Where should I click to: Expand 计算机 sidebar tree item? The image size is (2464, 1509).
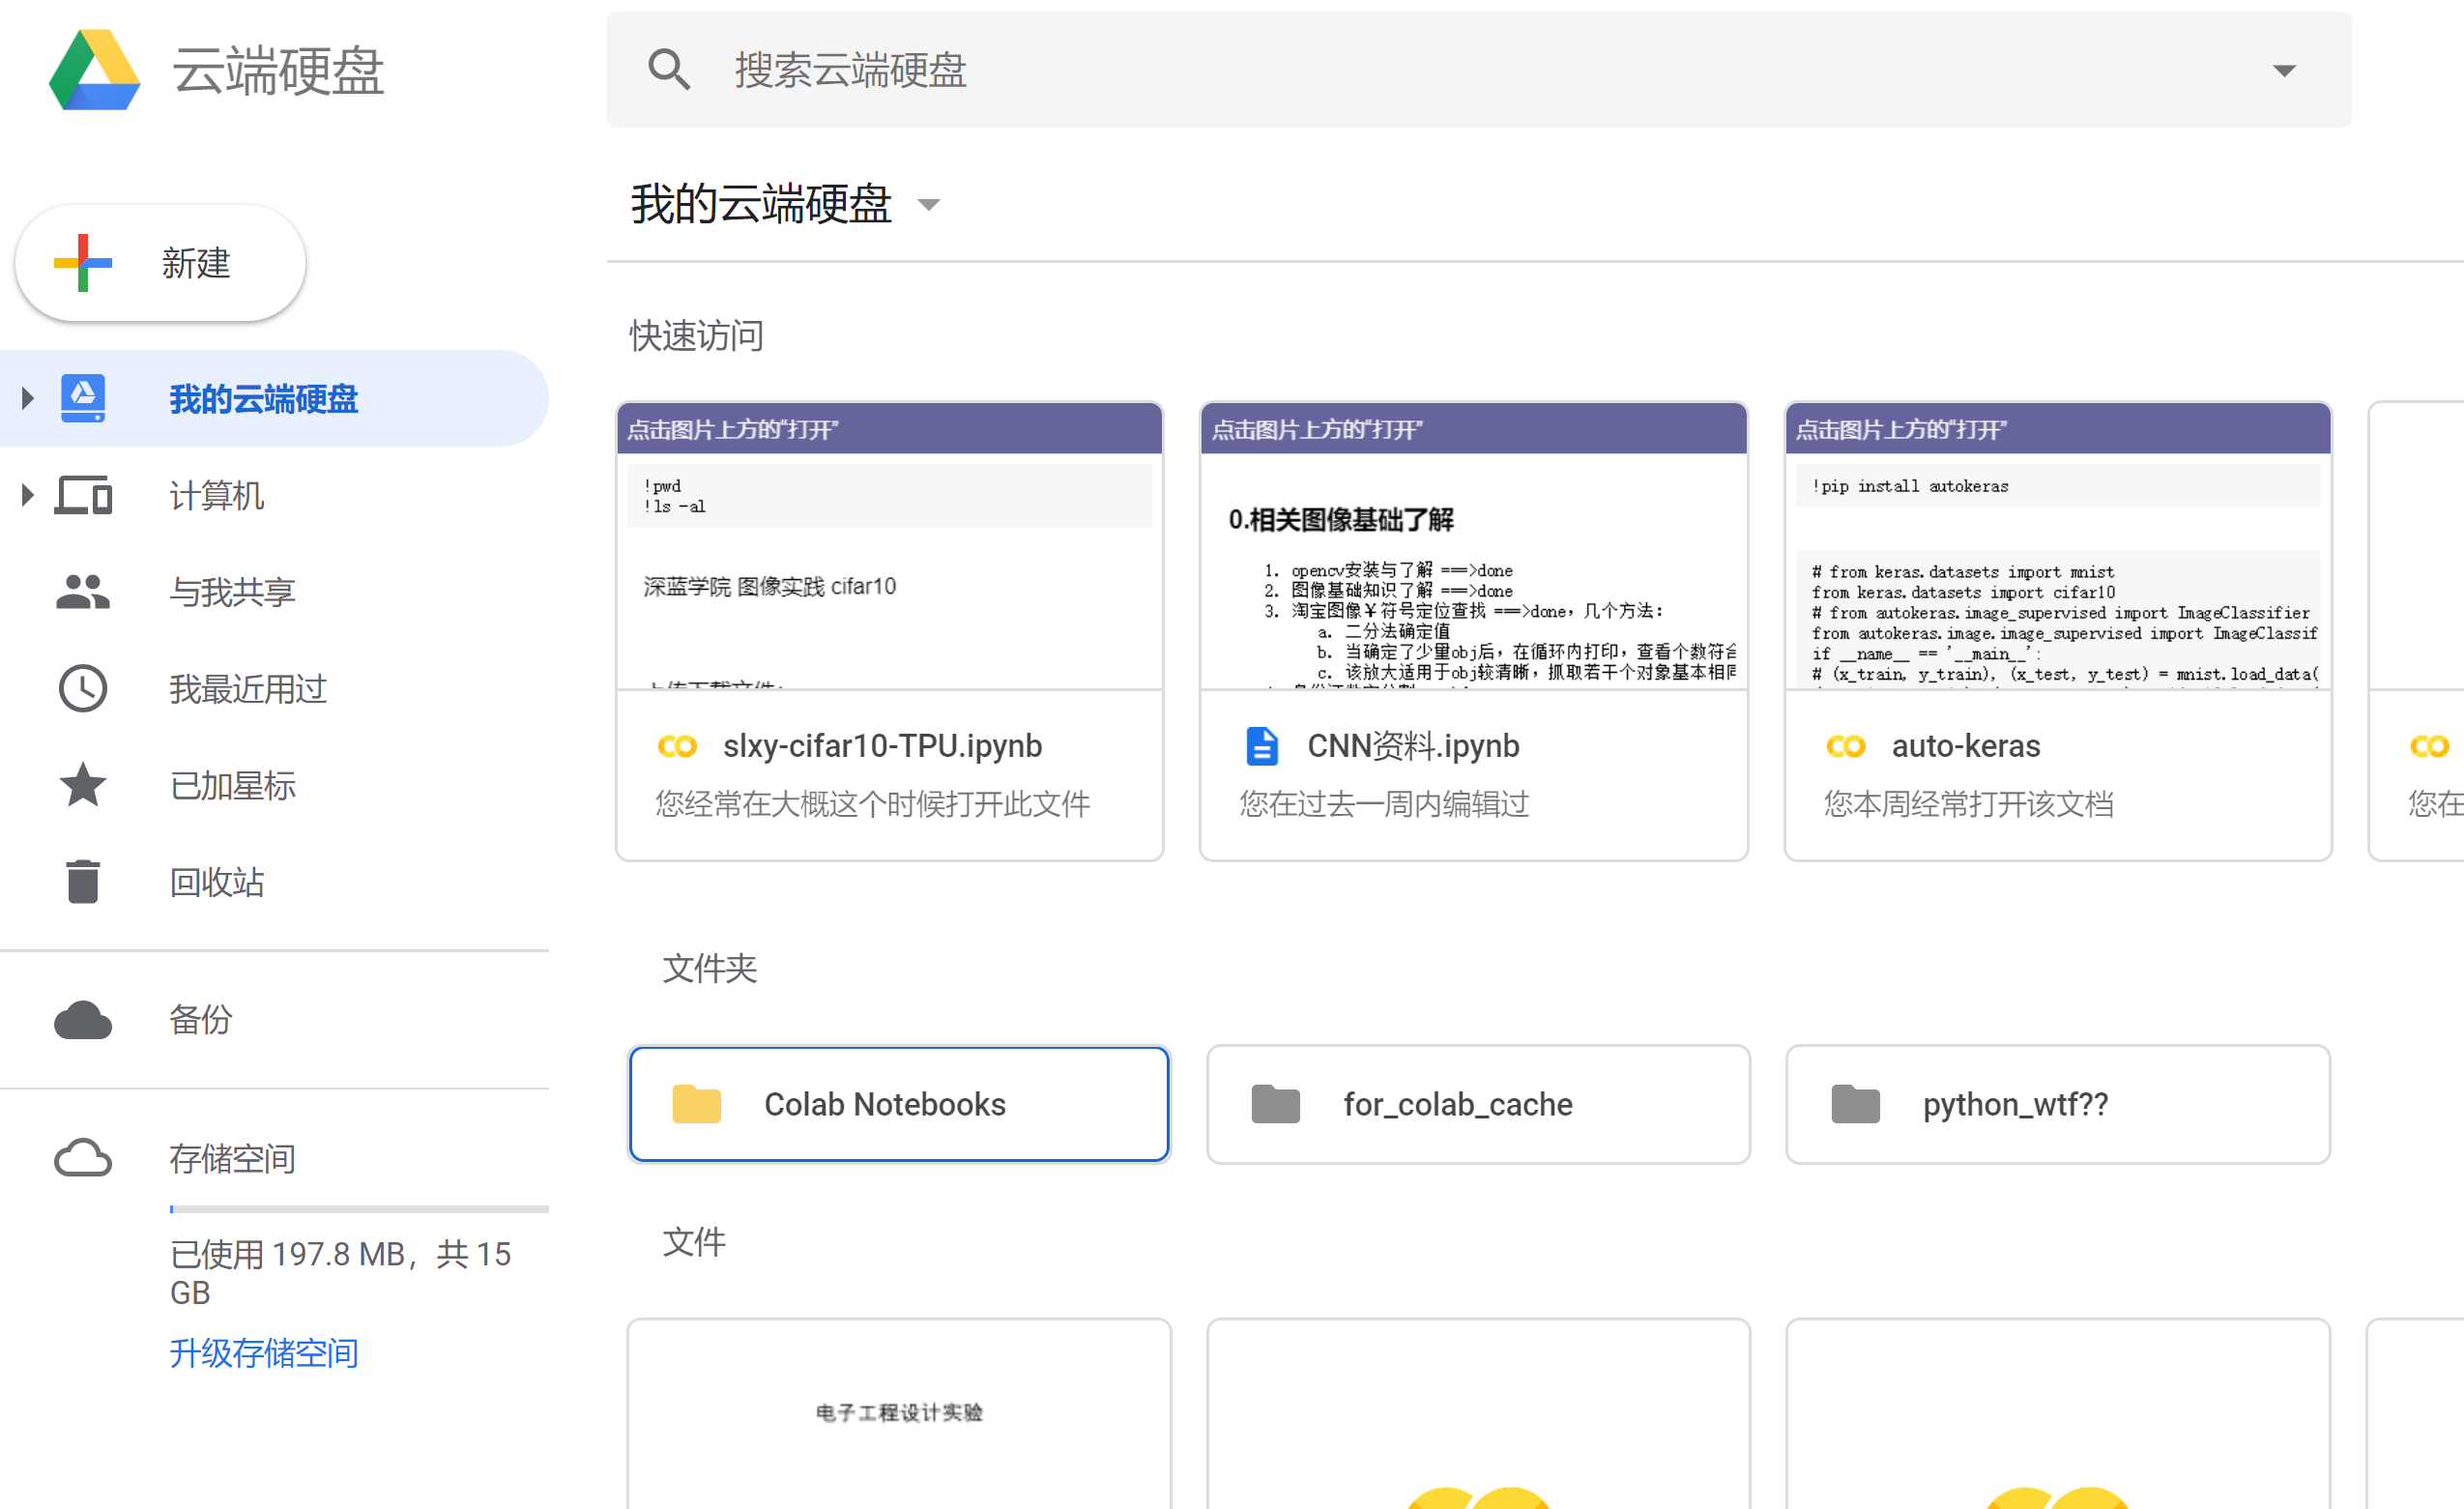pyautogui.click(x=26, y=493)
